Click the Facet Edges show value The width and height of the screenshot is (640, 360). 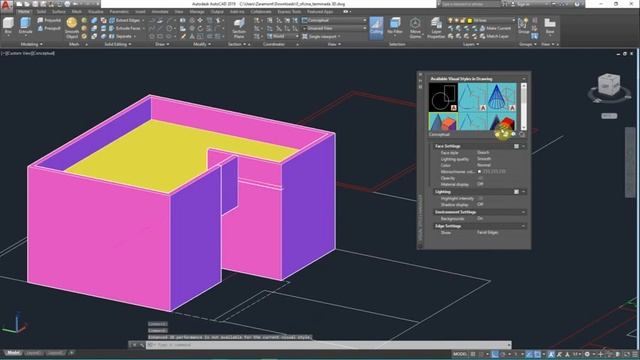pos(488,233)
